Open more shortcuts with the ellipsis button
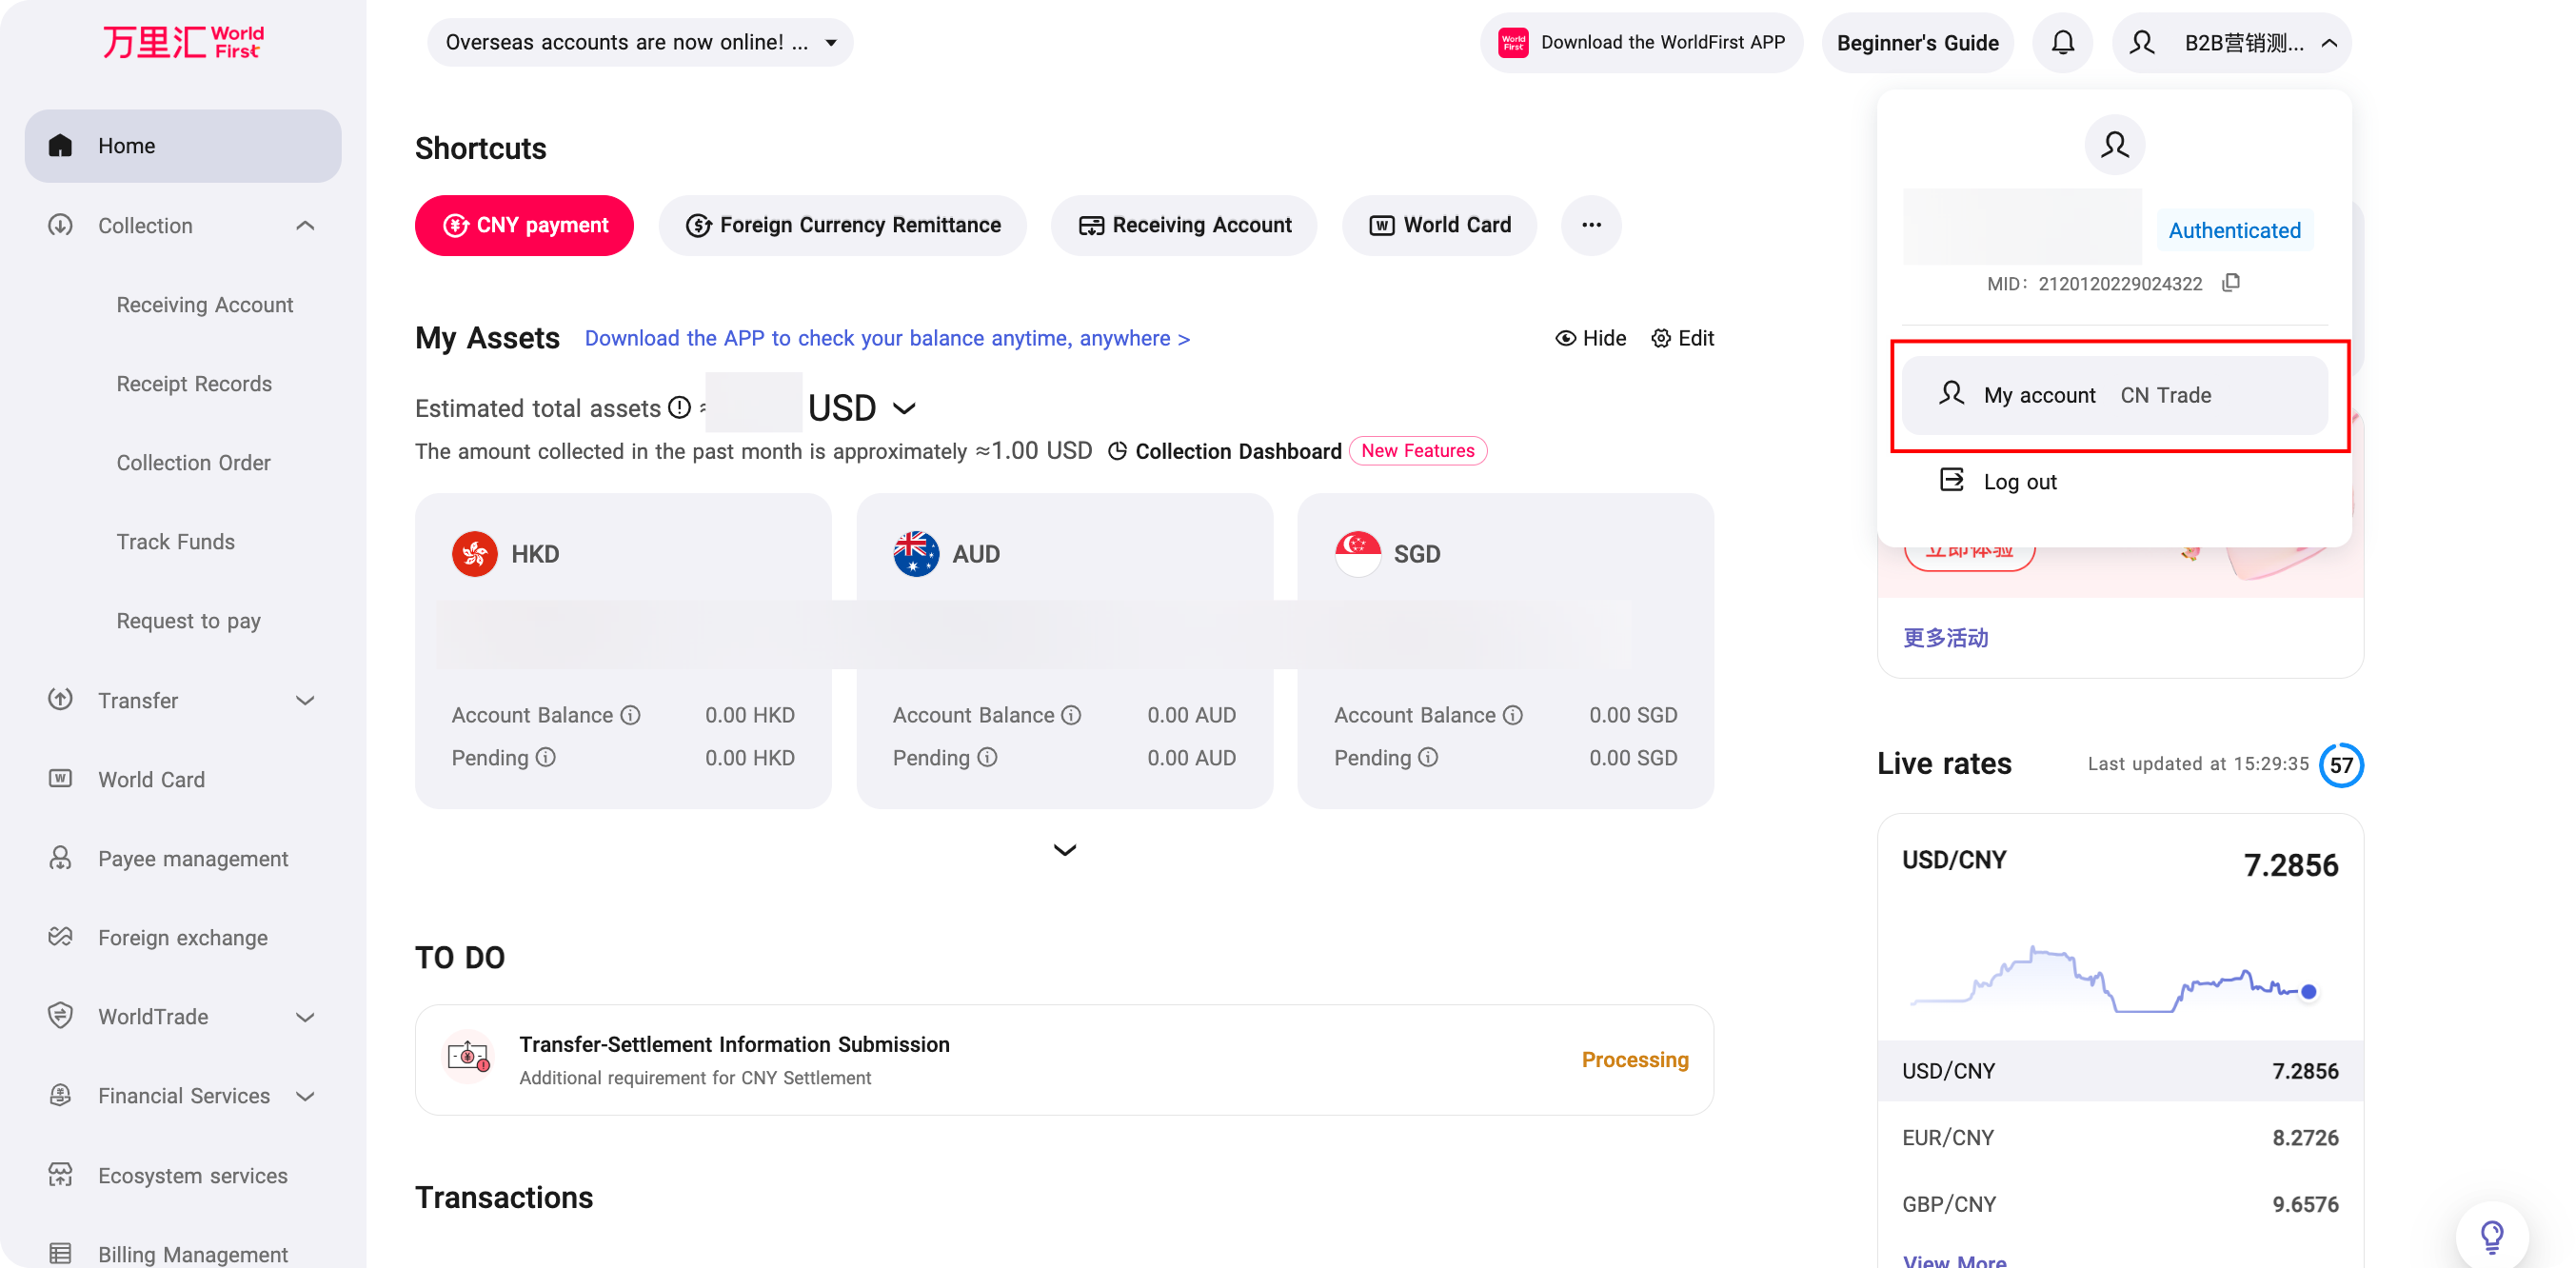 coord(1590,225)
